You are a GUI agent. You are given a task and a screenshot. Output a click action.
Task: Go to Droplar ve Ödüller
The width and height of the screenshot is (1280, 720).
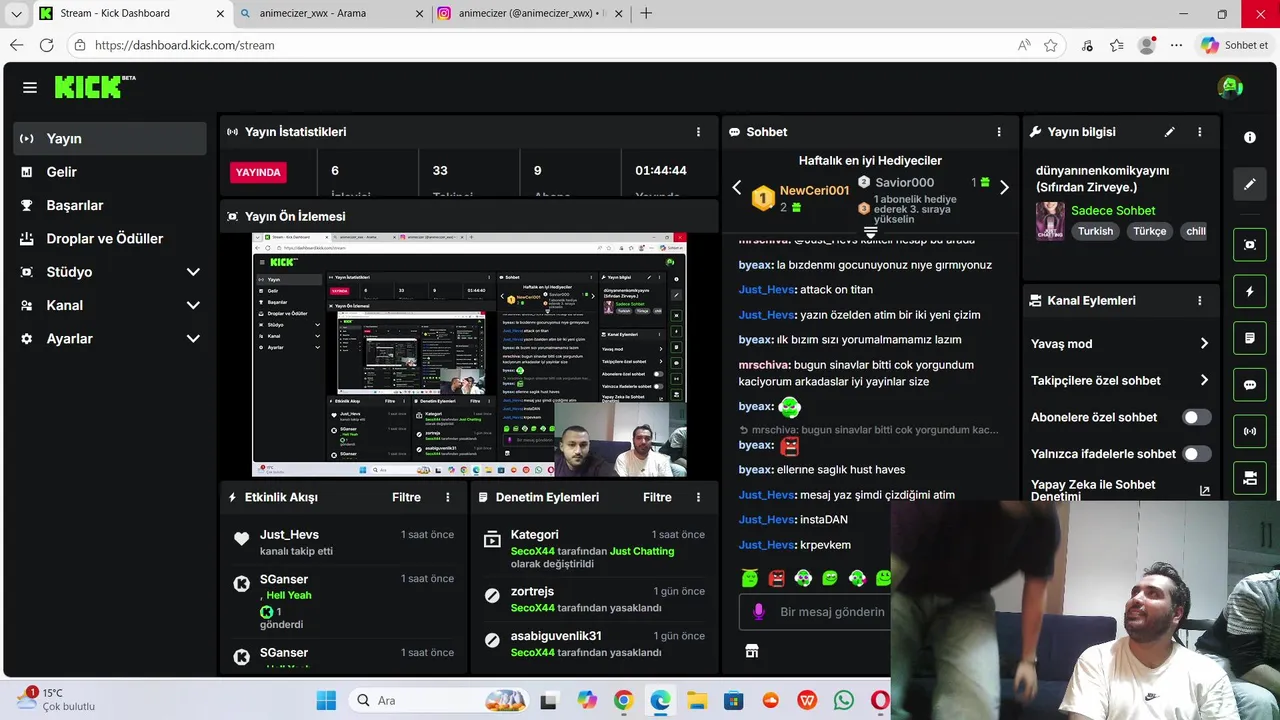click(x=110, y=238)
